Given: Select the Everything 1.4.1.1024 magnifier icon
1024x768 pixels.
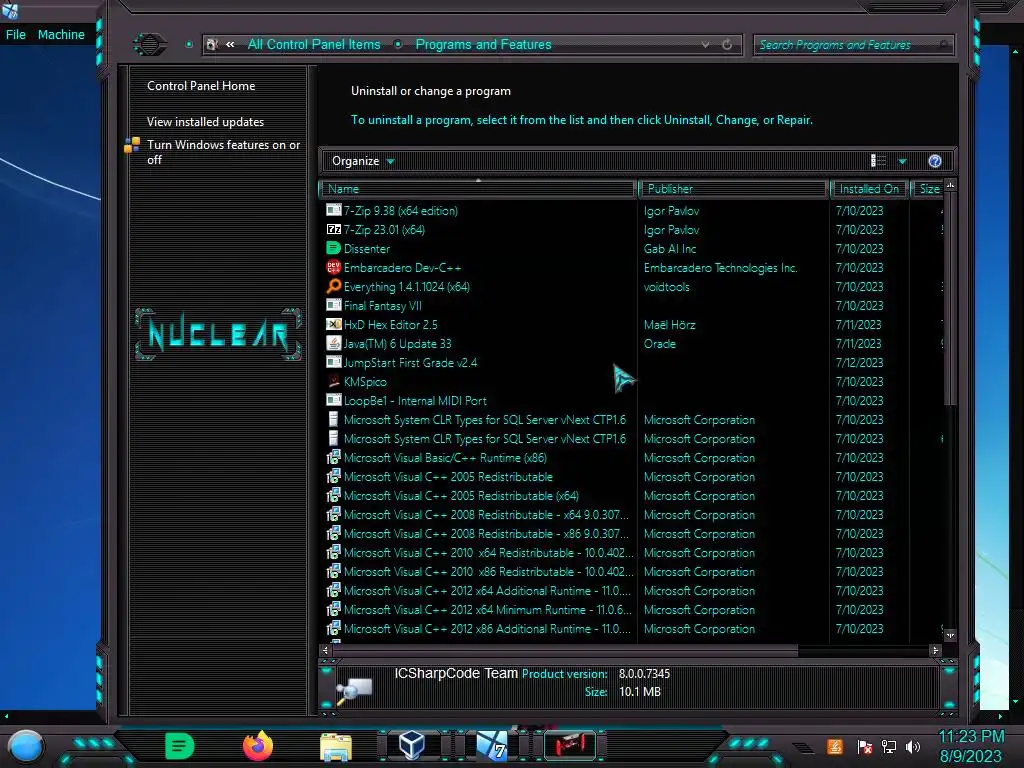Looking at the screenshot, I should (x=334, y=286).
